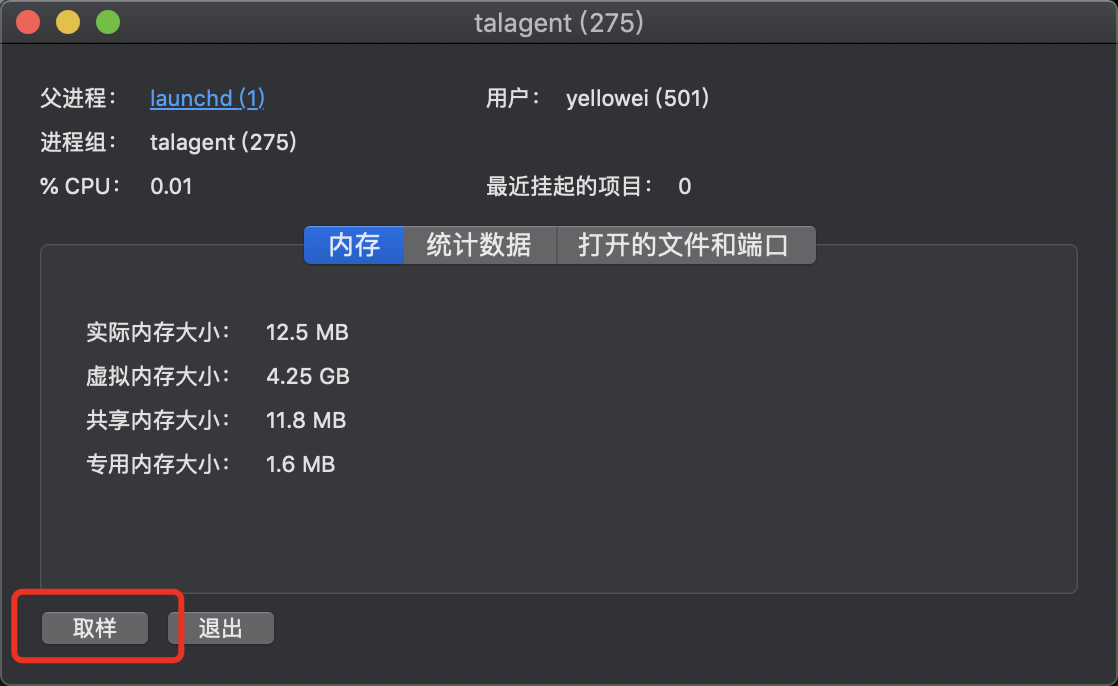Switch to the 内存 tab

coord(354,245)
